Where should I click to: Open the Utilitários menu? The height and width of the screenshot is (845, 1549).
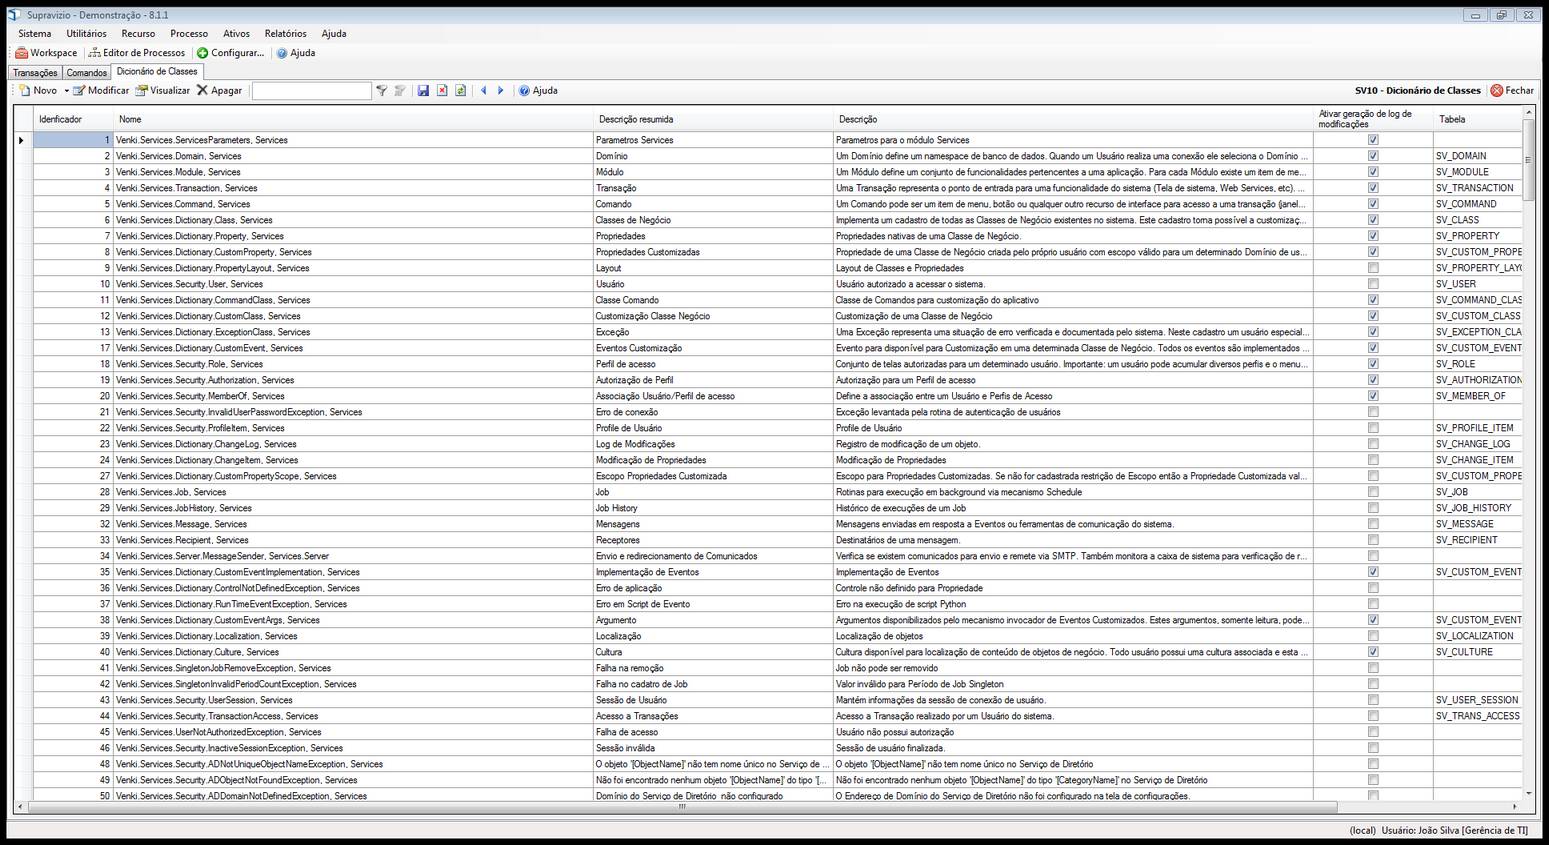point(86,34)
